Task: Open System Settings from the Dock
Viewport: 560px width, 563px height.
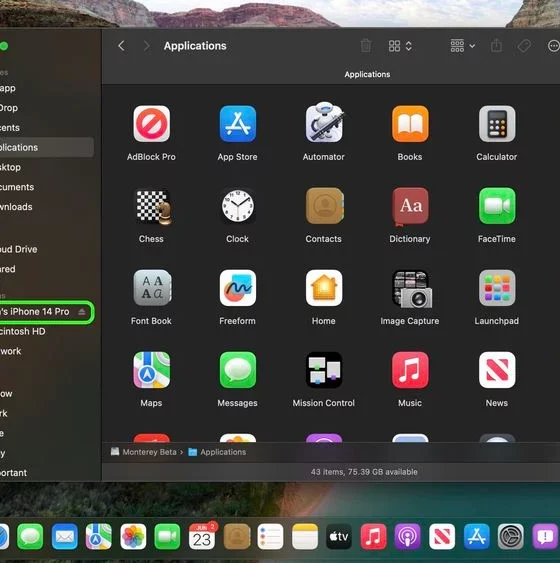Action: click(x=510, y=536)
